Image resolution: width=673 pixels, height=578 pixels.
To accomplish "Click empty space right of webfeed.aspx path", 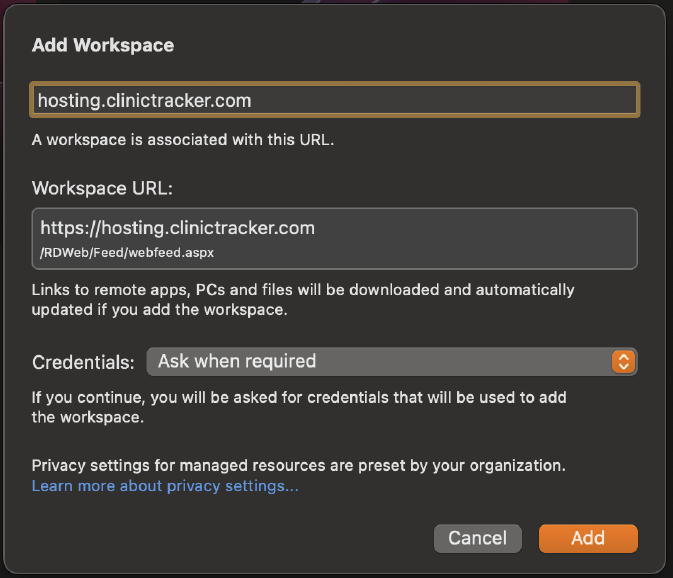I will click(x=423, y=253).
